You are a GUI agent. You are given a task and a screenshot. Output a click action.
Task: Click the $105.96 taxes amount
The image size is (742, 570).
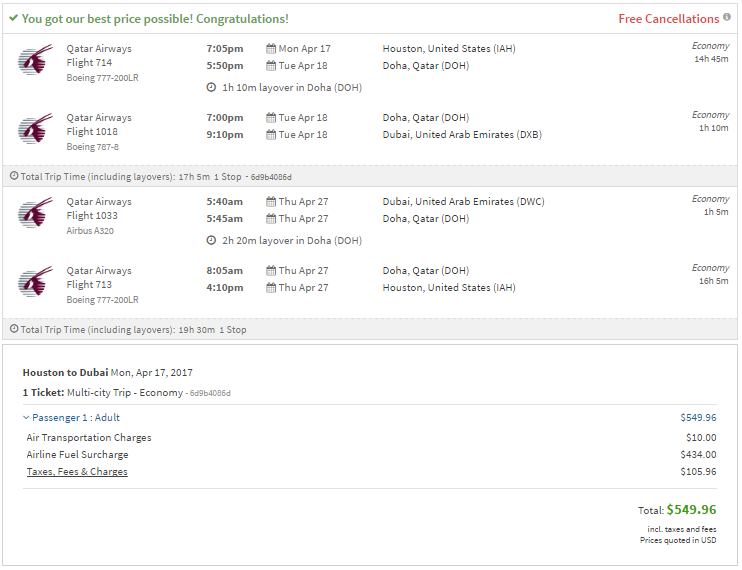(x=698, y=472)
